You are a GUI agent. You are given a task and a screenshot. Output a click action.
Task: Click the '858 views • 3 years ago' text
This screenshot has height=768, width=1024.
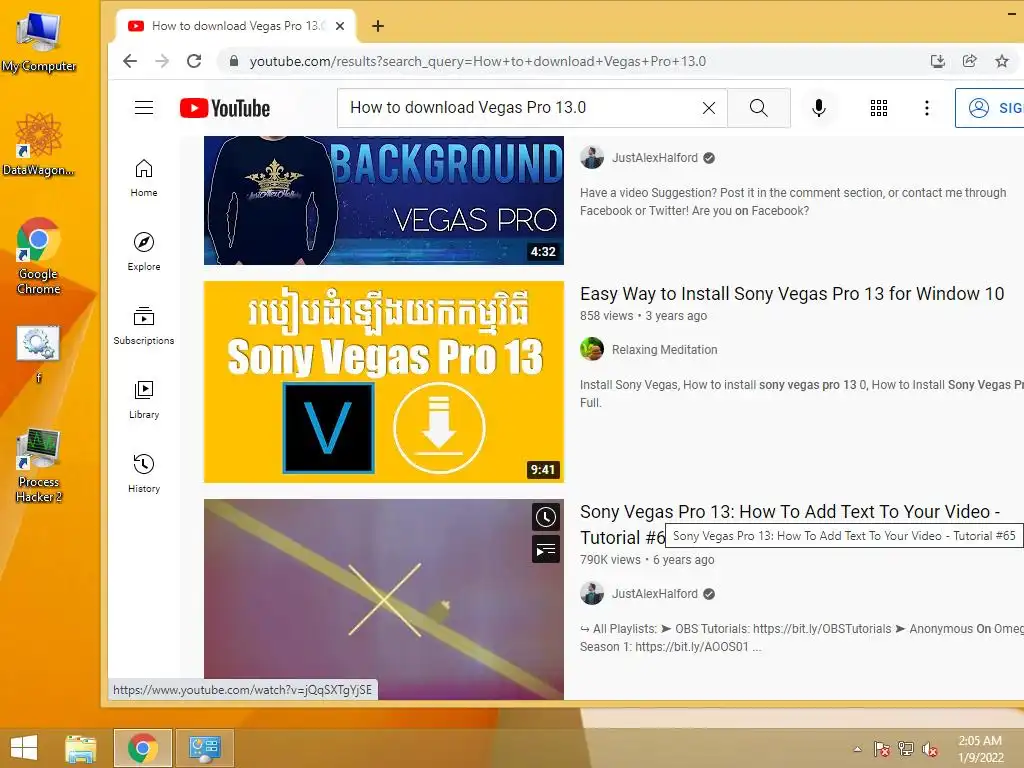point(643,316)
